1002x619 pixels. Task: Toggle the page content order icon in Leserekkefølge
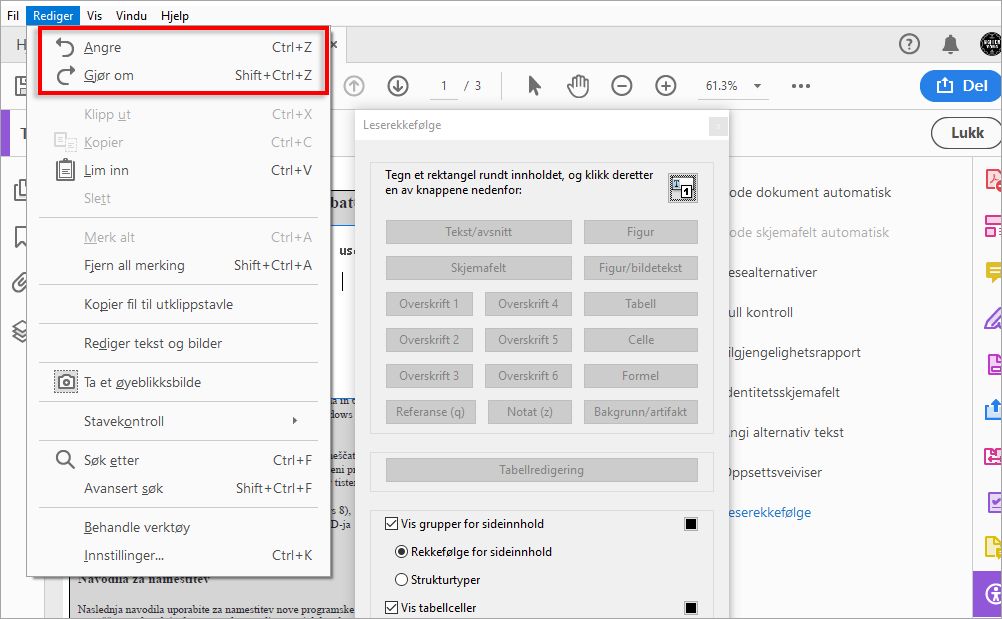click(682, 188)
